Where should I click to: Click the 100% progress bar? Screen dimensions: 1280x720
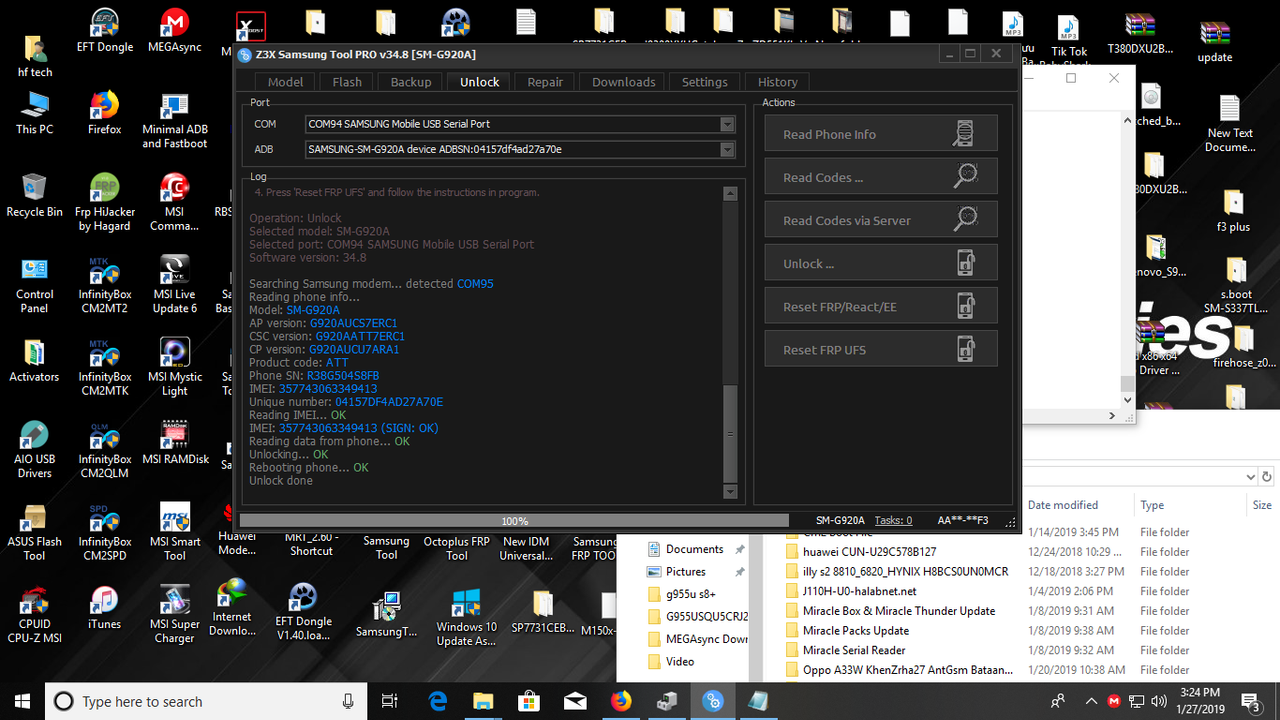point(515,520)
